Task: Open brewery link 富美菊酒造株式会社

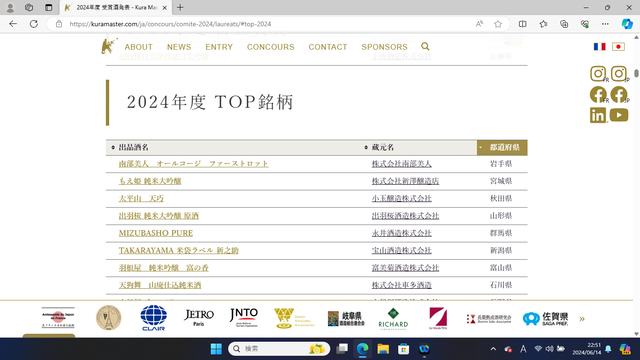Action: 405,268
